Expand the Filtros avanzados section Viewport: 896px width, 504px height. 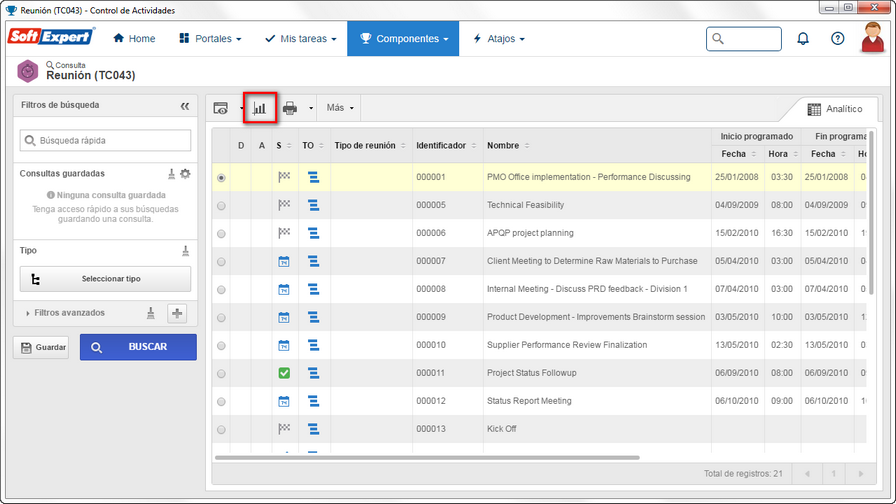tap(65, 313)
